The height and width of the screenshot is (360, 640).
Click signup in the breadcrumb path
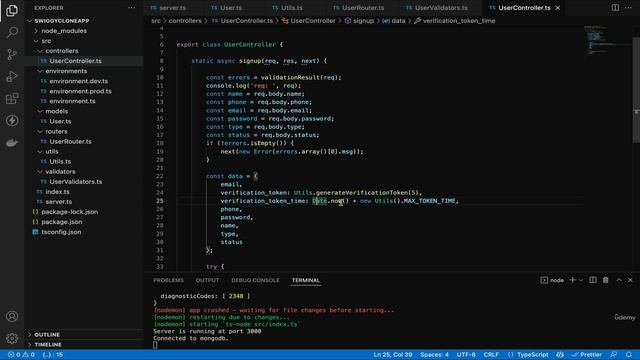point(363,21)
